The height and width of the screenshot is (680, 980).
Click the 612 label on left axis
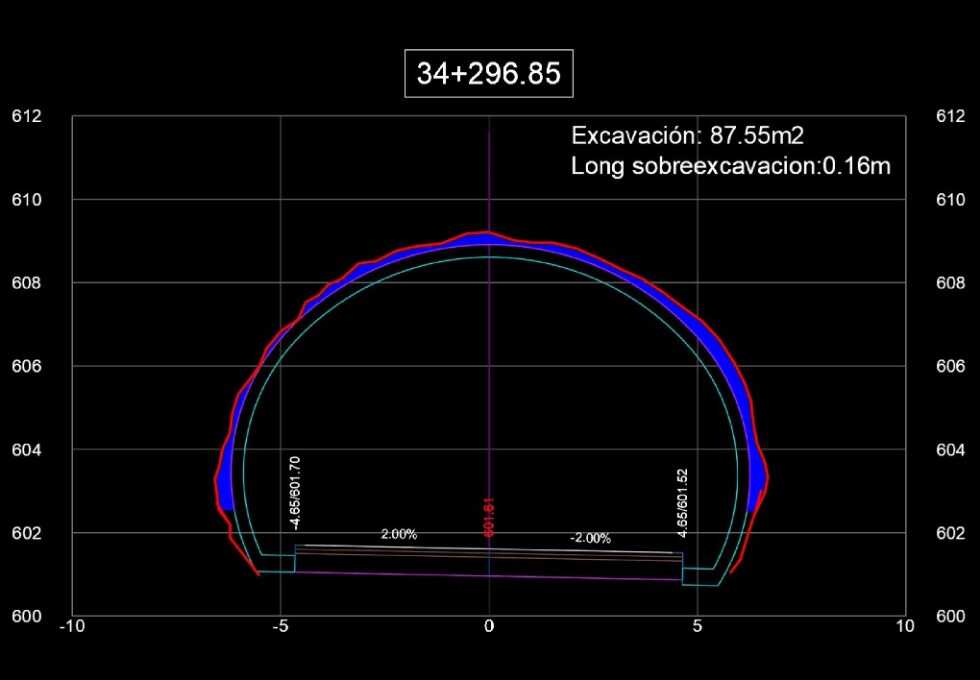point(27,117)
